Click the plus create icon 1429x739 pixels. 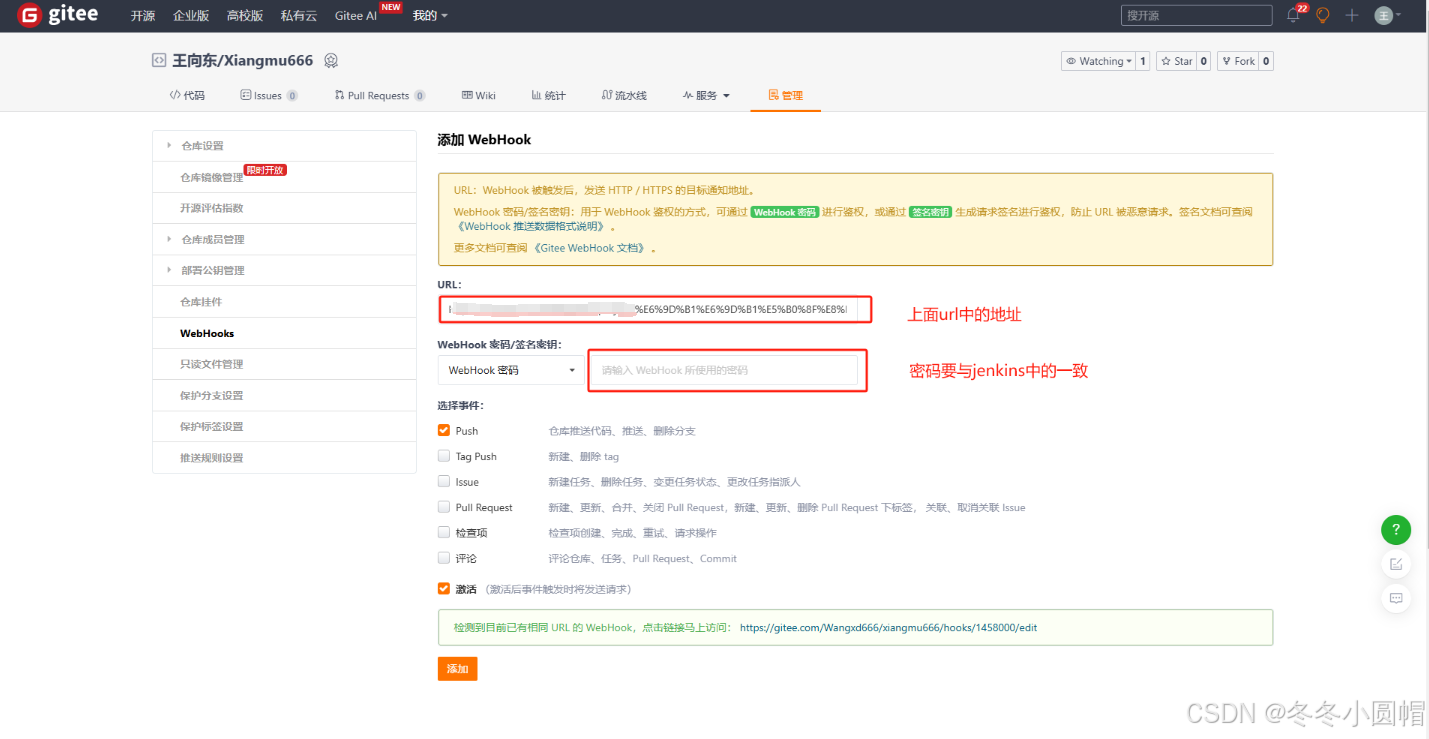1352,15
